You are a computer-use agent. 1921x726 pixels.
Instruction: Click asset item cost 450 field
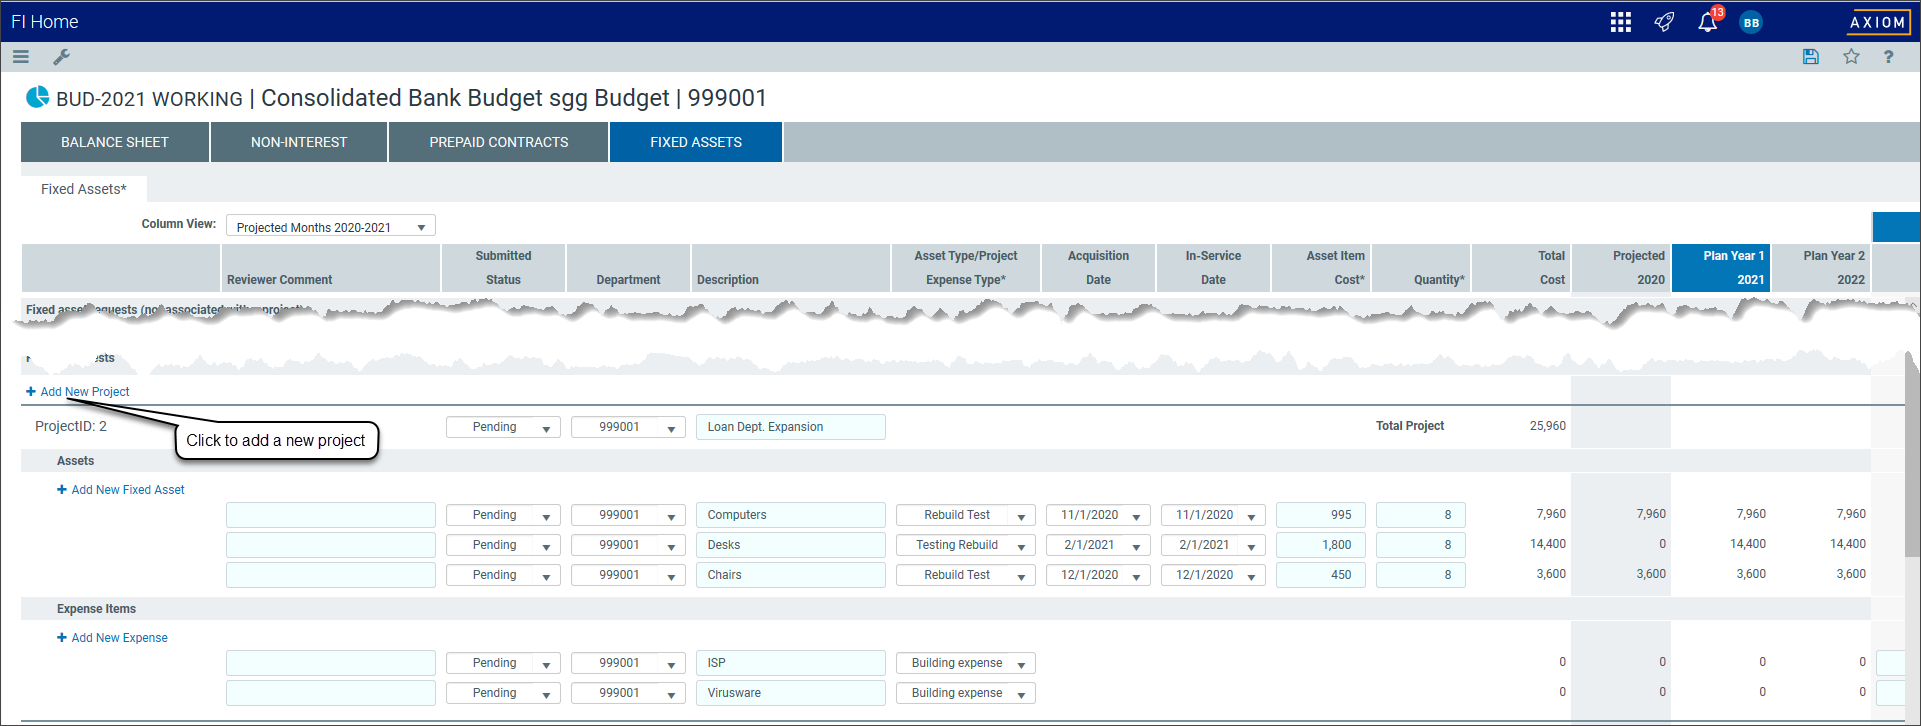[1321, 575]
